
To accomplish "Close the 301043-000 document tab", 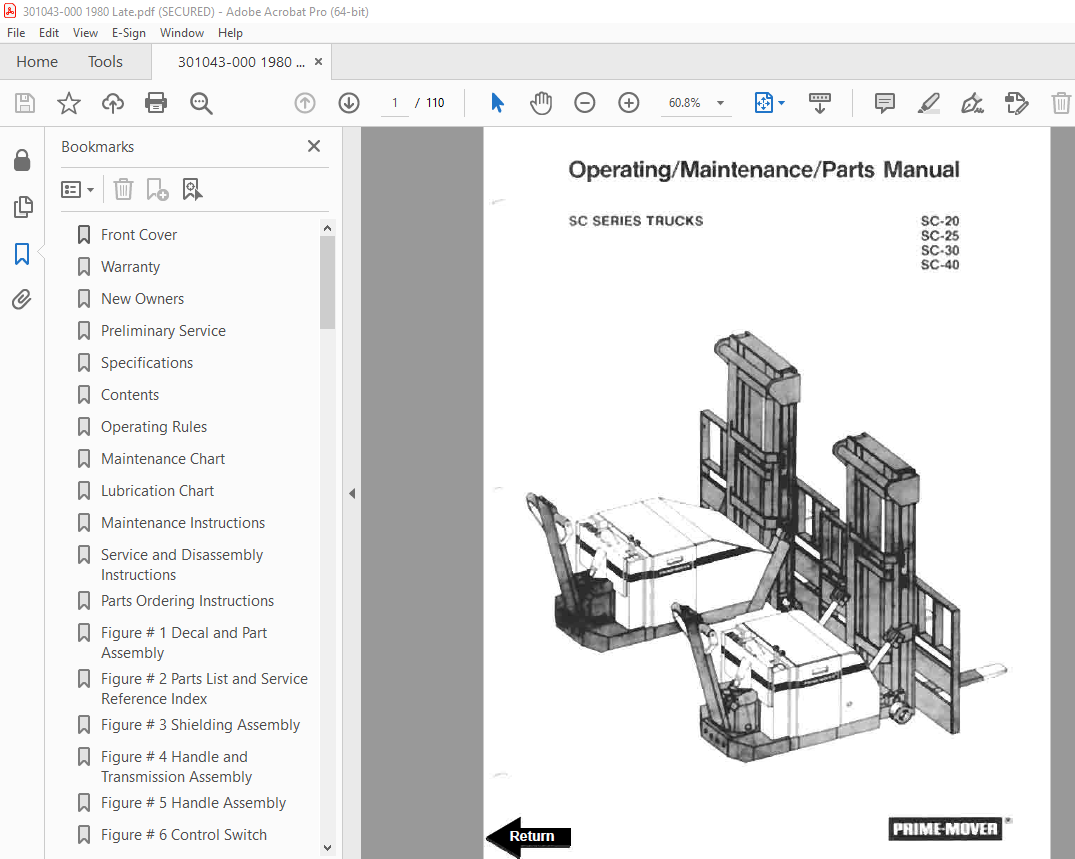I will tap(318, 62).
